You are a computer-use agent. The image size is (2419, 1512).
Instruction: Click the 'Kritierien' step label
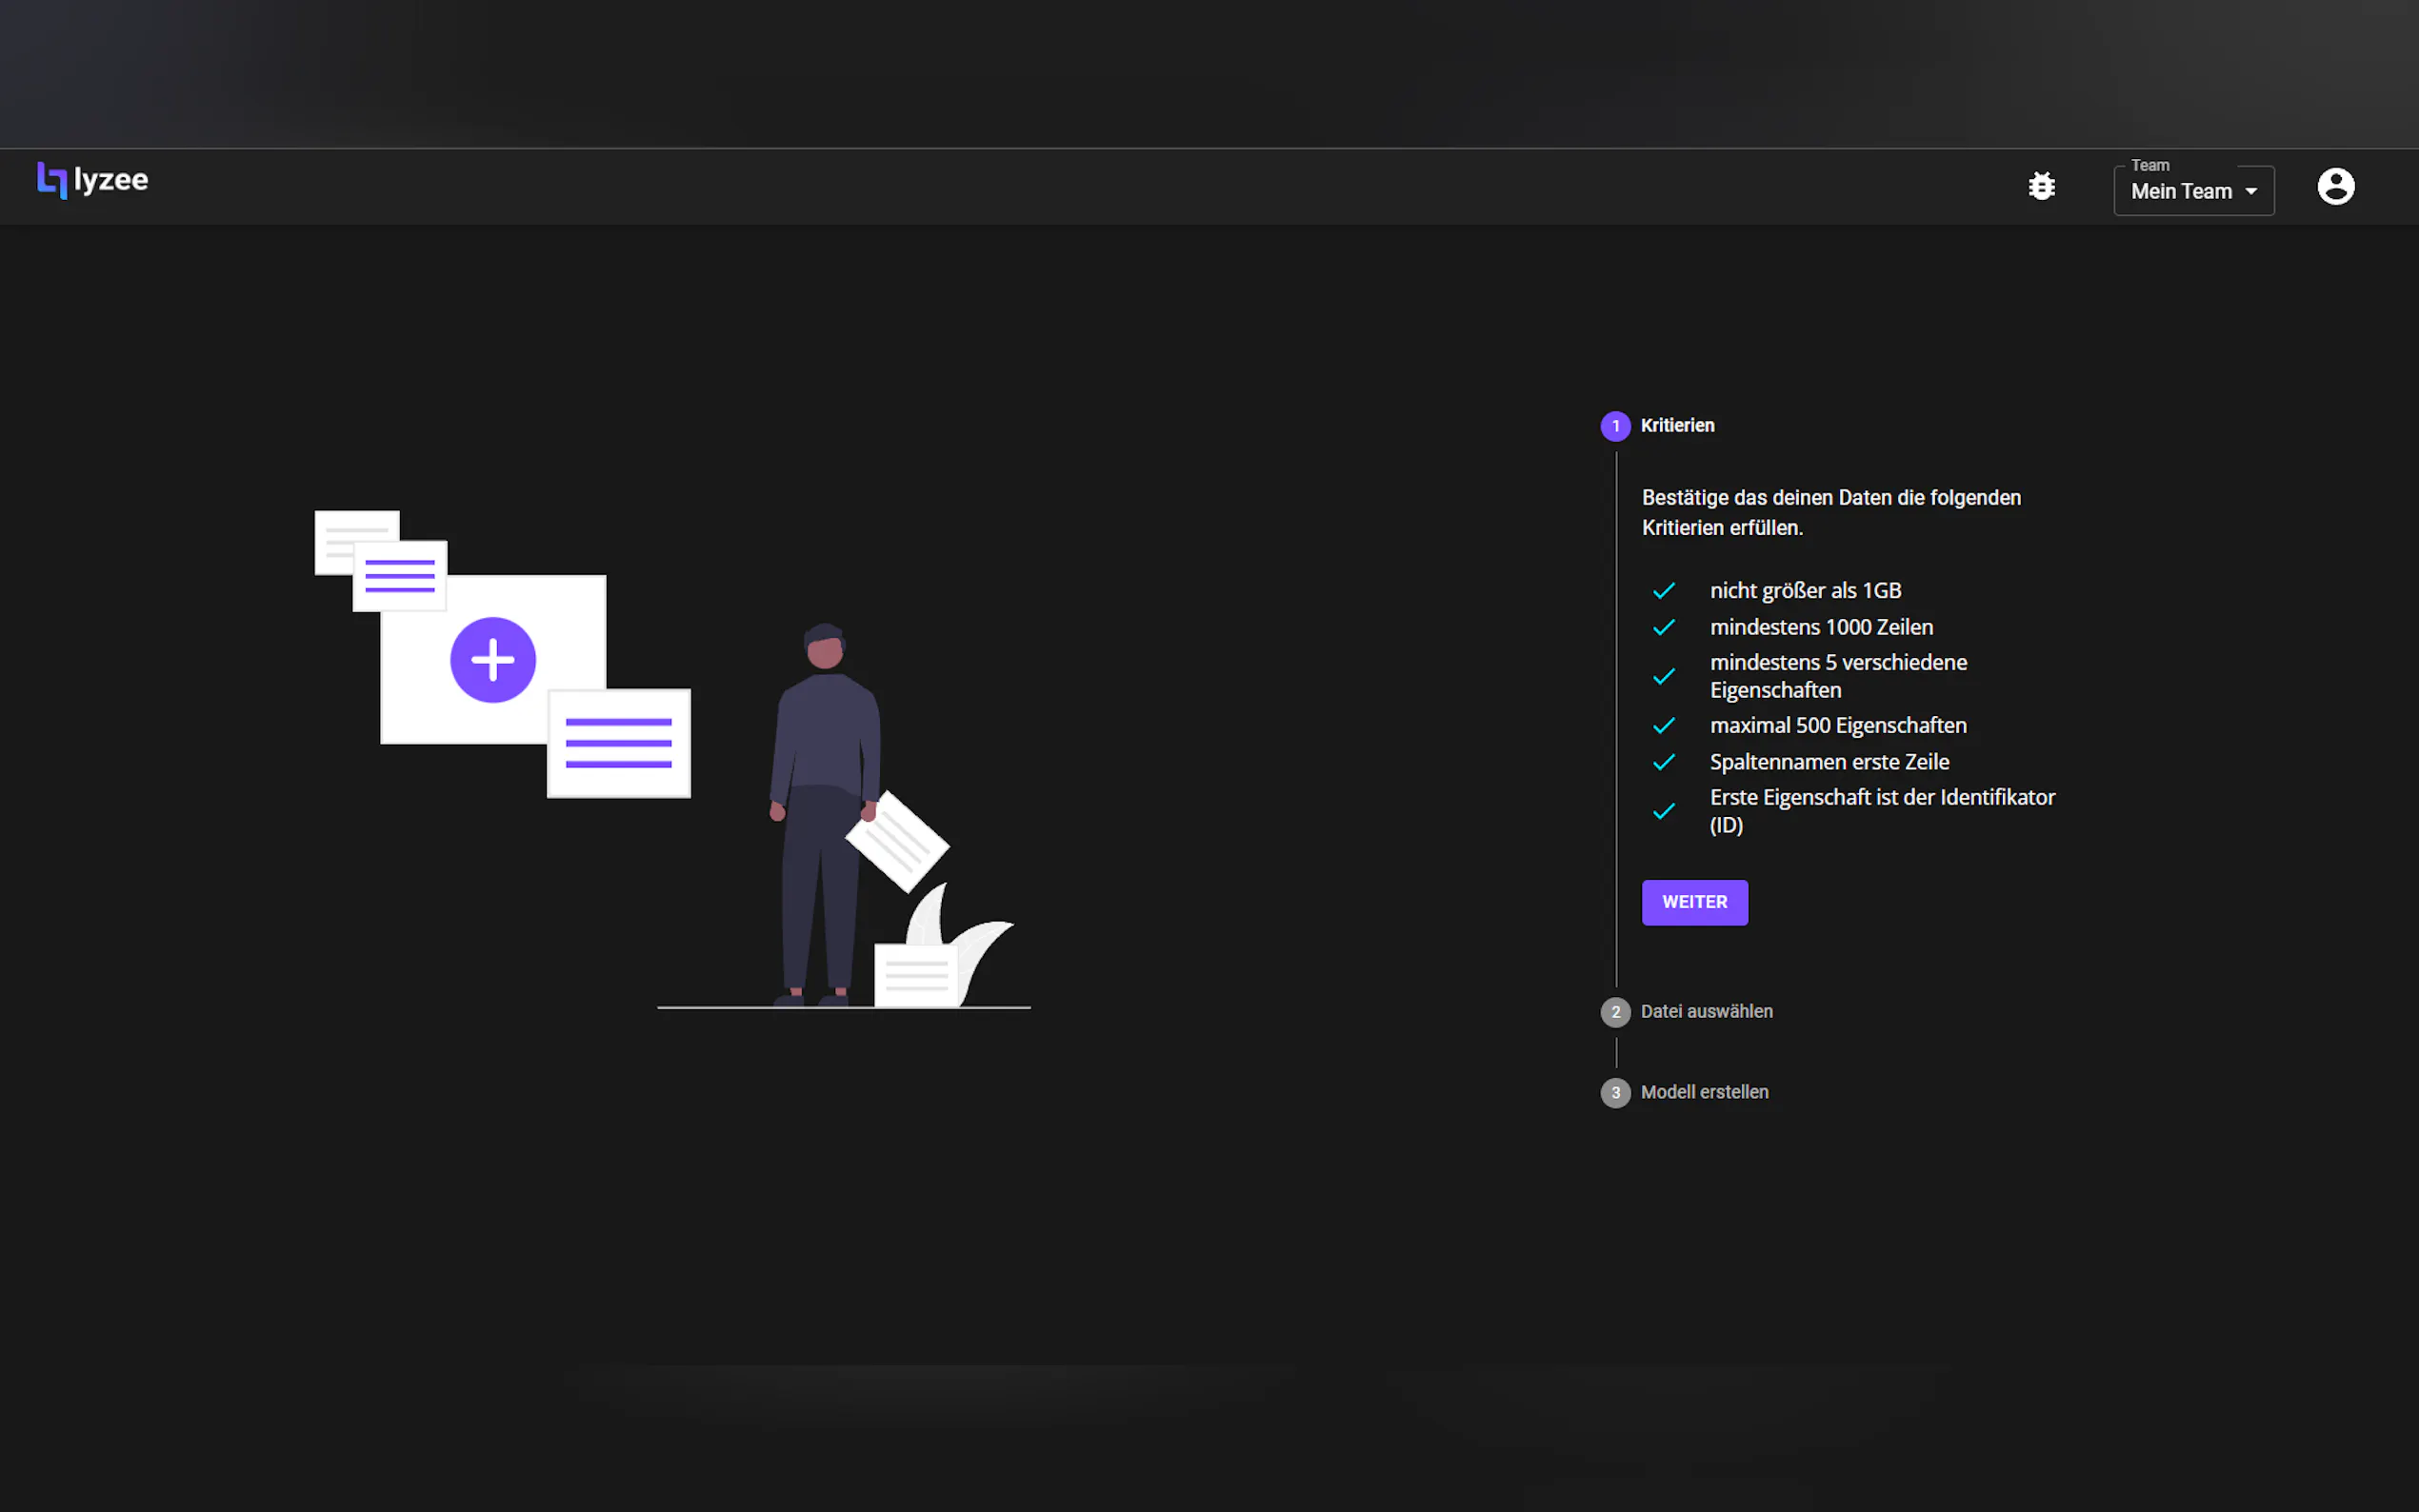click(1677, 426)
